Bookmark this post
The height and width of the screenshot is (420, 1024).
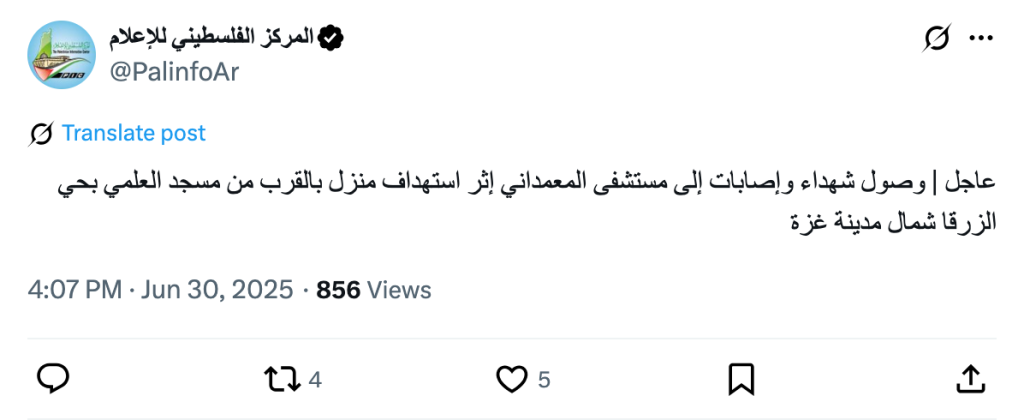click(740, 378)
